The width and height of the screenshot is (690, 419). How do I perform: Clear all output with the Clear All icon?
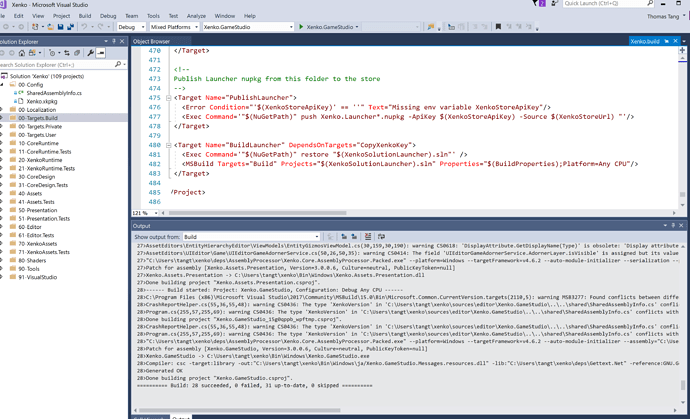[368, 236]
